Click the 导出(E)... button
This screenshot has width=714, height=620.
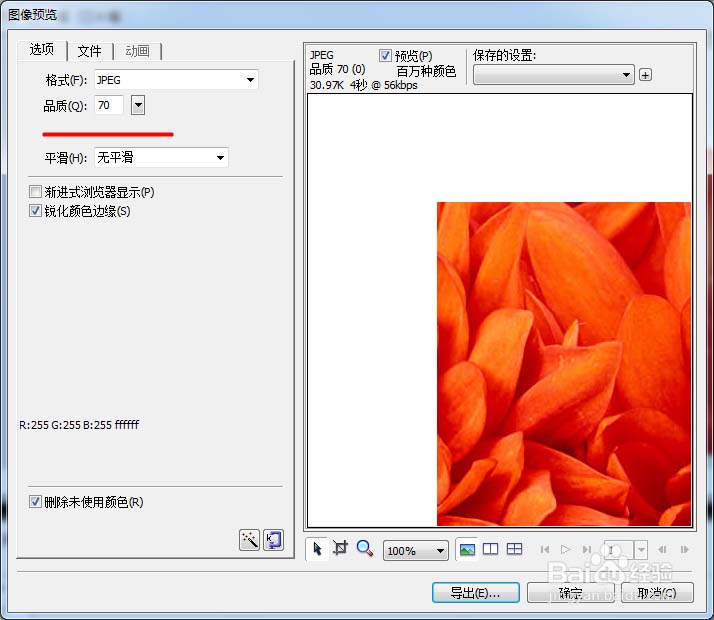[x=475, y=593]
